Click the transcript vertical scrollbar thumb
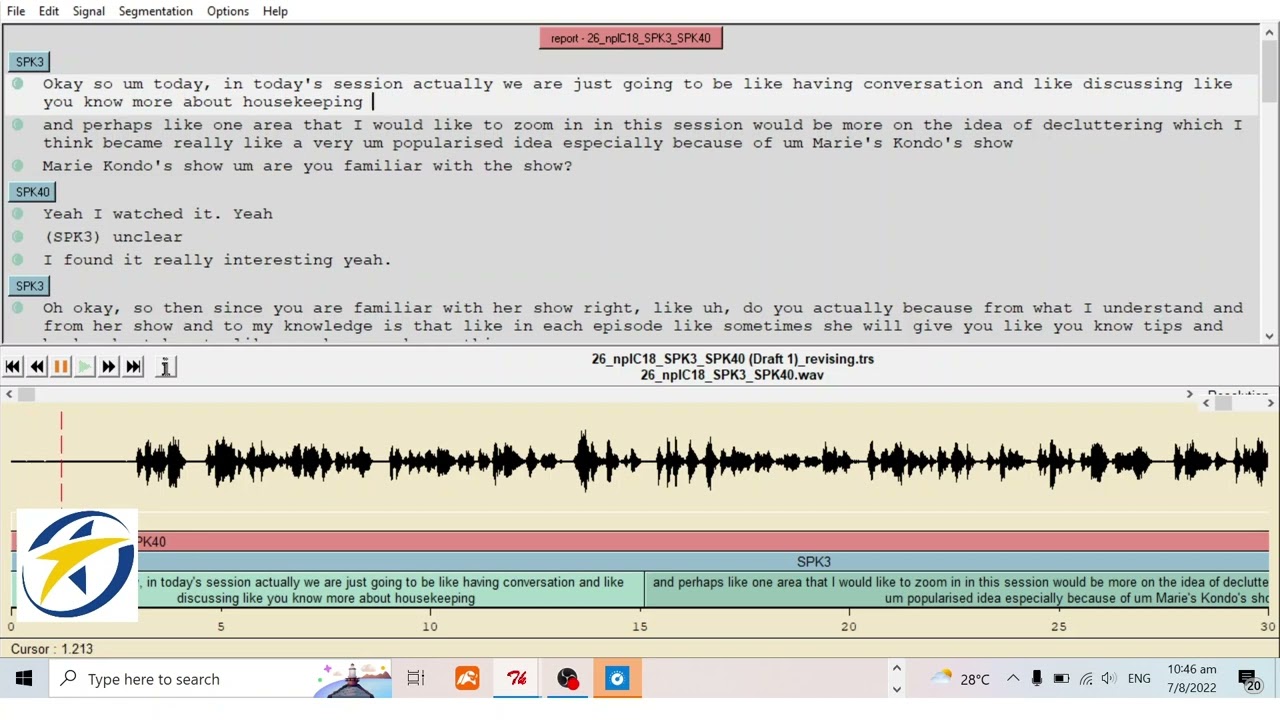The image size is (1280, 720). point(1270,71)
